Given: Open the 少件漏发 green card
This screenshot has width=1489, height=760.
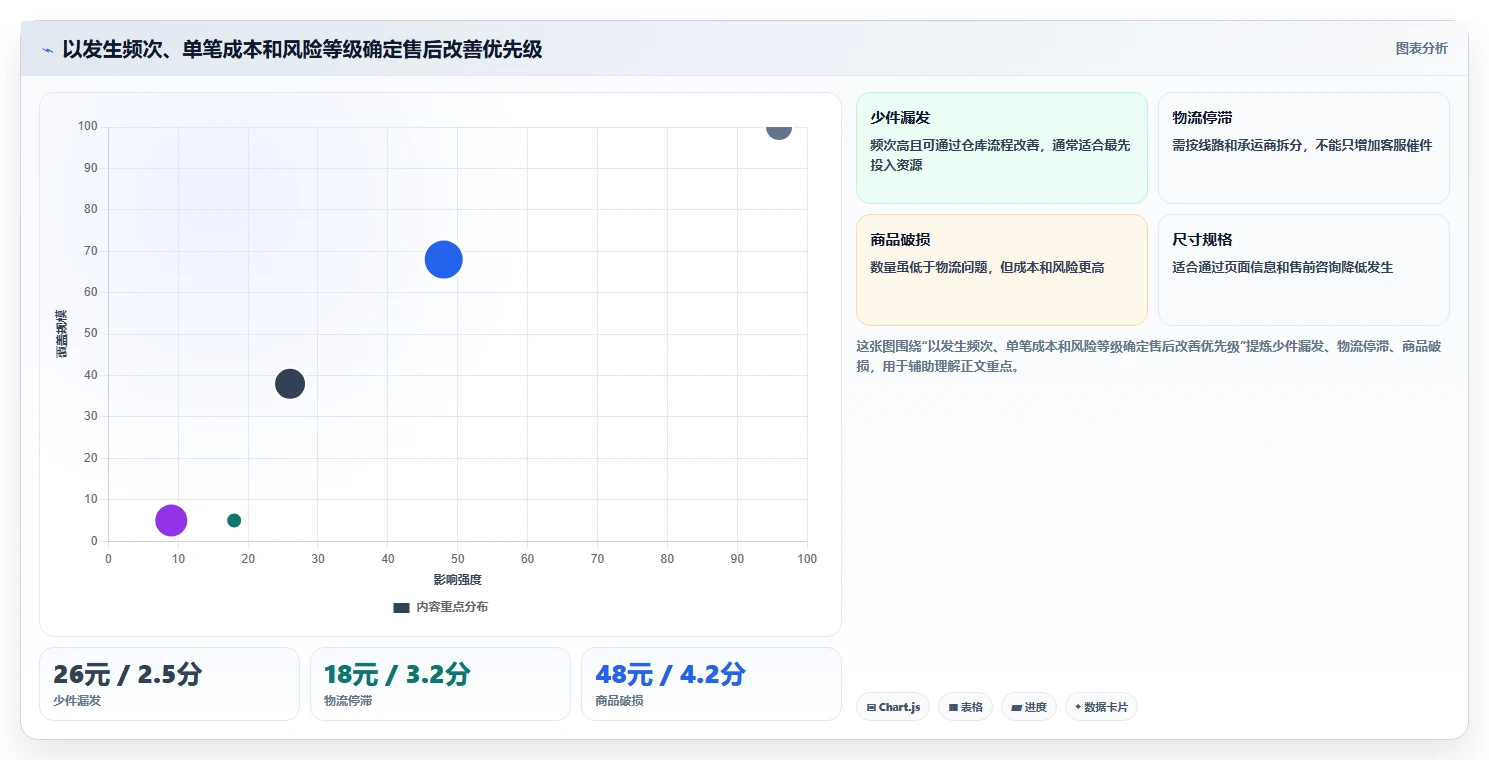Looking at the screenshot, I should click(x=1002, y=148).
